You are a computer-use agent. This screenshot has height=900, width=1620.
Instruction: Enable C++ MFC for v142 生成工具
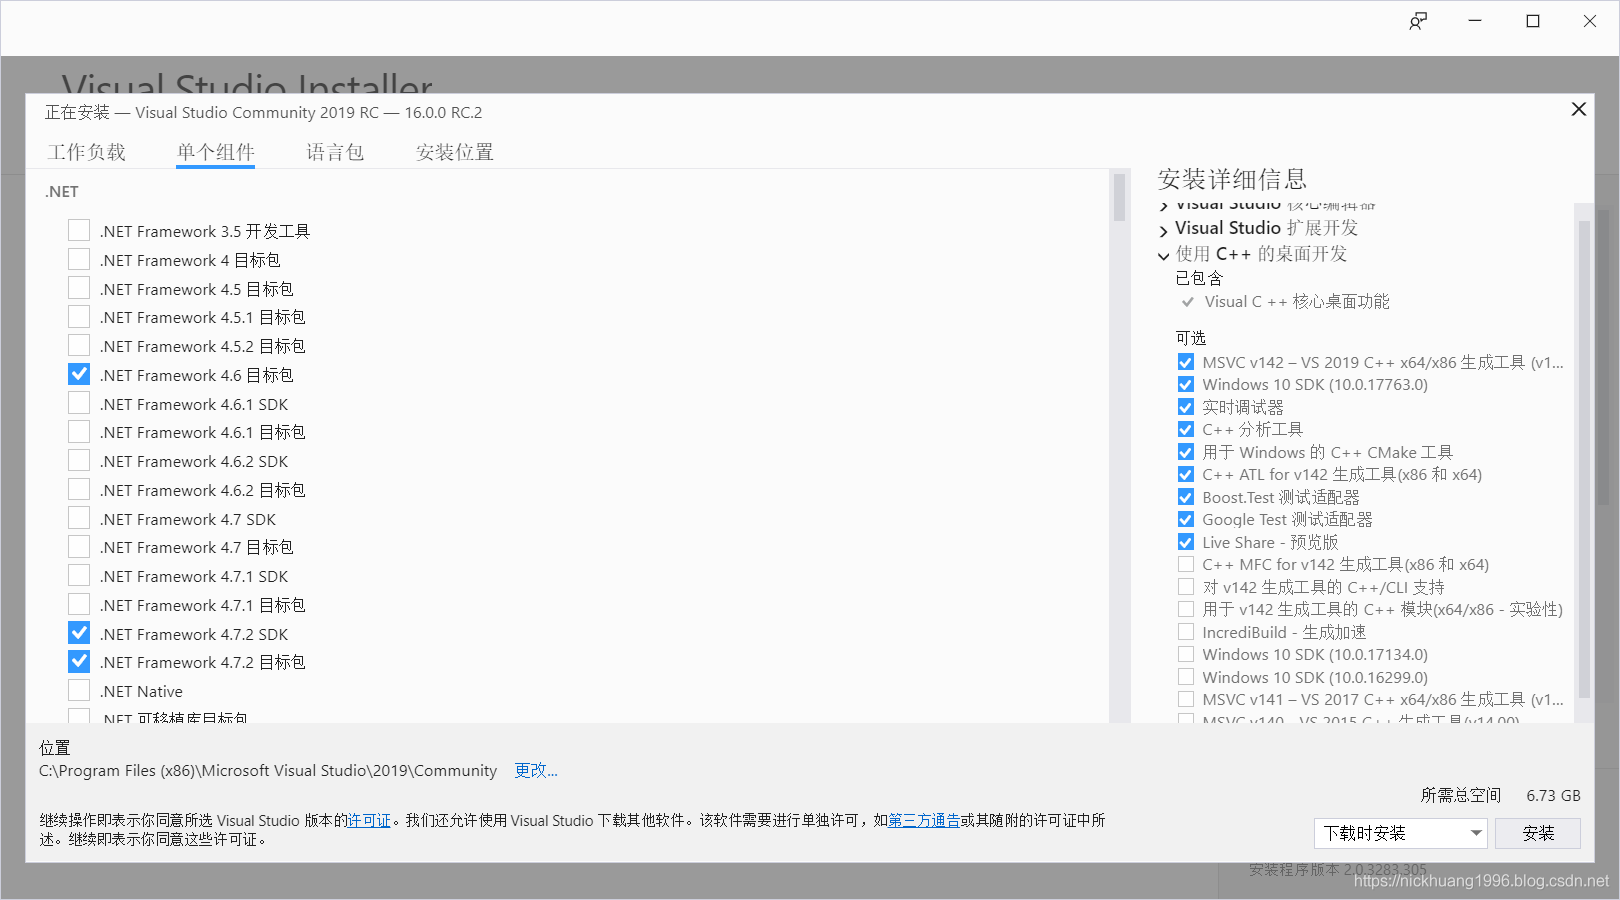pyautogui.click(x=1185, y=563)
